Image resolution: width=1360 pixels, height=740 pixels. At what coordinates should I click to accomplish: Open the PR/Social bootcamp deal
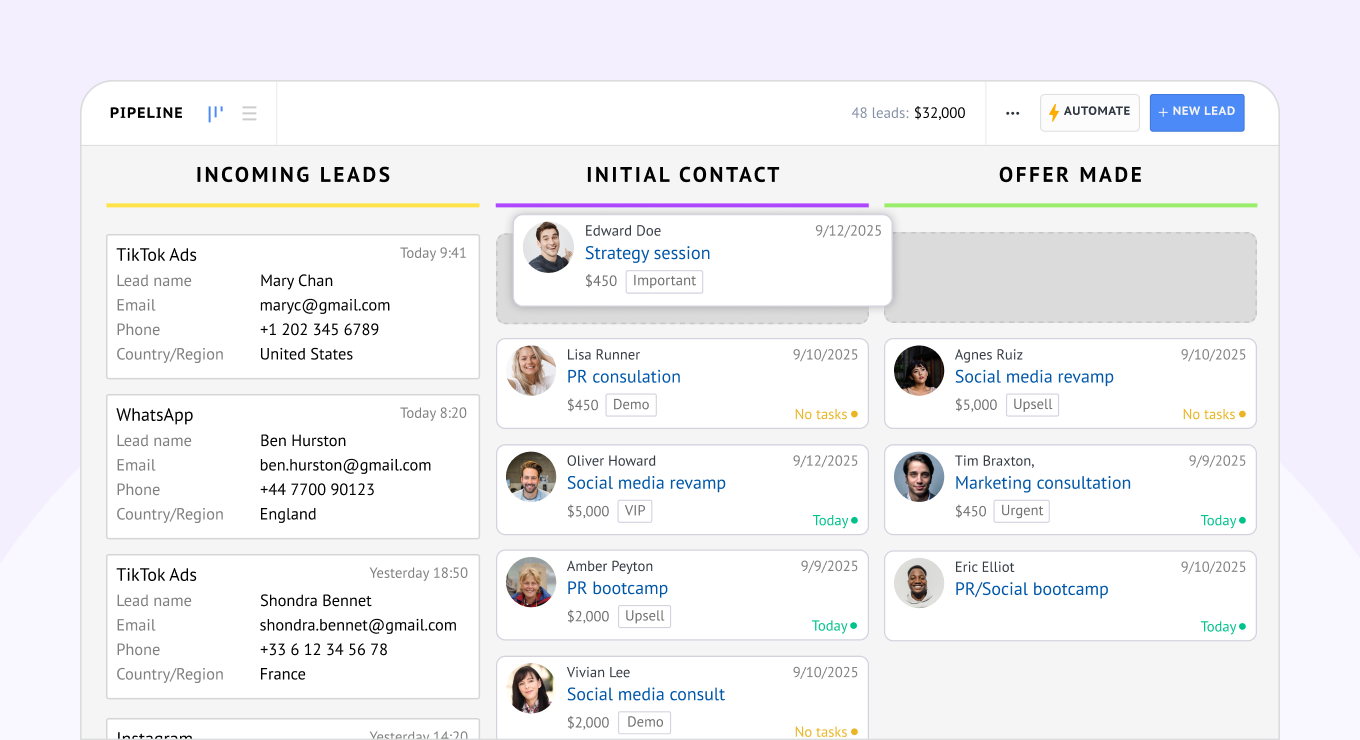click(x=1031, y=589)
